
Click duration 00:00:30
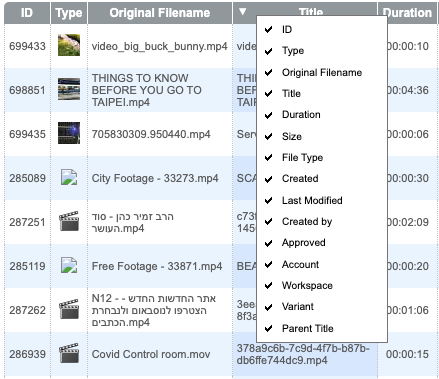(407, 178)
